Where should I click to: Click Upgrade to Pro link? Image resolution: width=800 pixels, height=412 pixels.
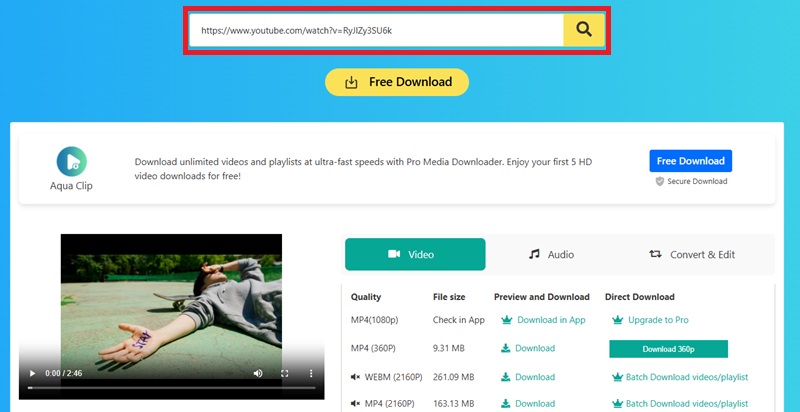pyautogui.click(x=658, y=320)
